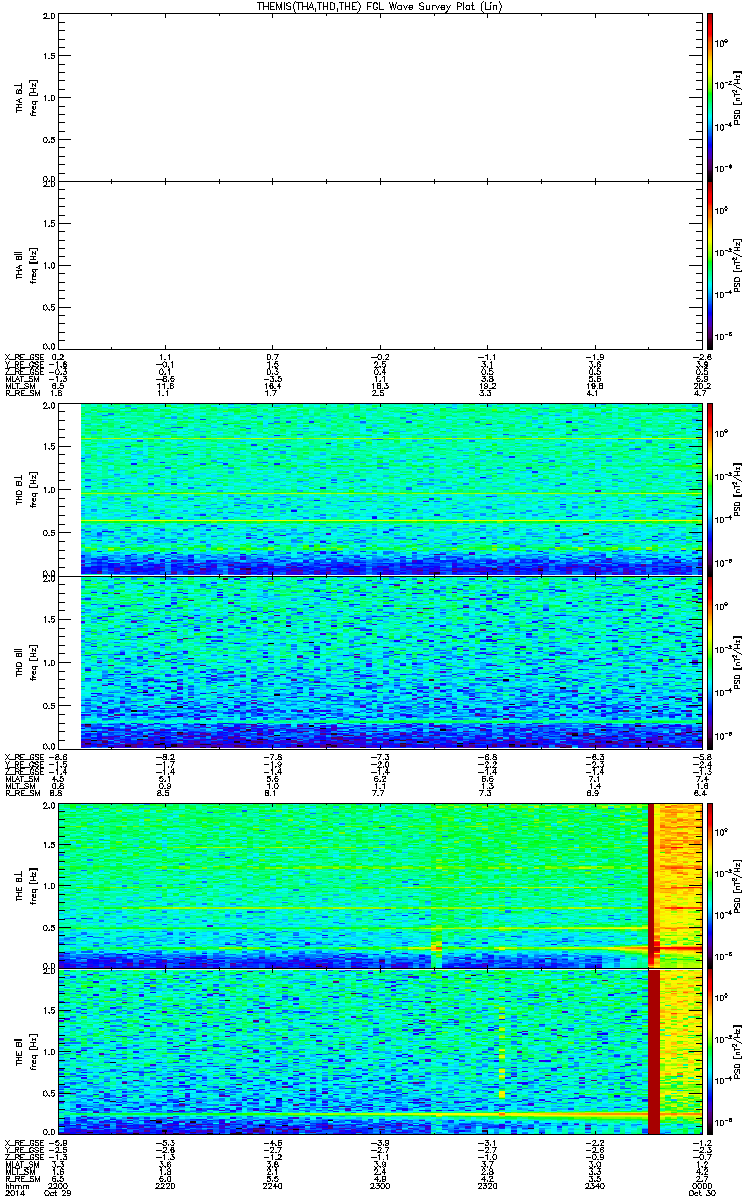Click the Oct 30 date label
Screen dimensions: 750x1200
(x=700, y=1194)
